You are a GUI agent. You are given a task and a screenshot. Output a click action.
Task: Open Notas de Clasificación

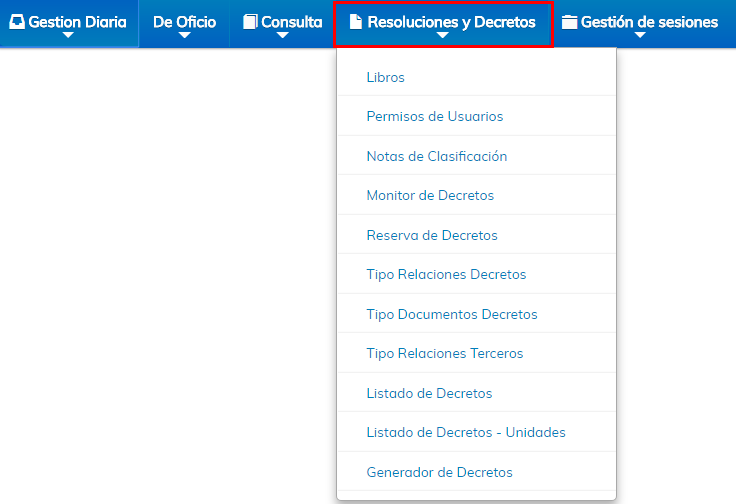(476, 156)
